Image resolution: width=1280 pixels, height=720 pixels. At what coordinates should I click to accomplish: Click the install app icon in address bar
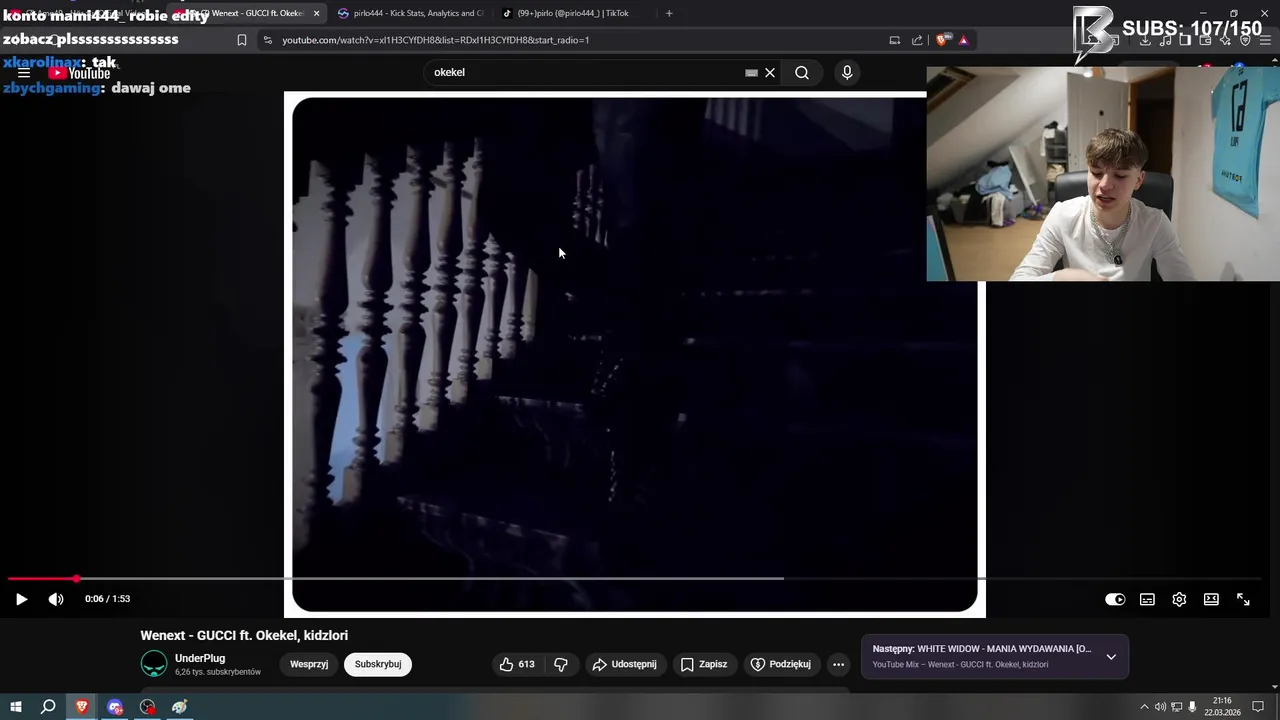(x=894, y=40)
